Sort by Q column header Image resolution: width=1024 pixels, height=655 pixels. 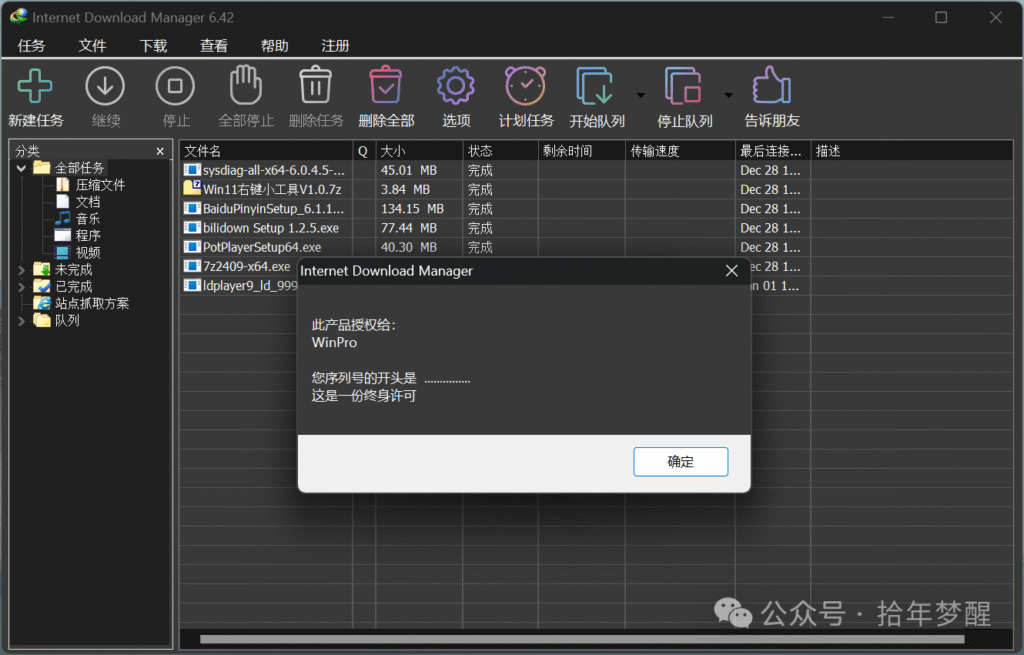pos(364,151)
